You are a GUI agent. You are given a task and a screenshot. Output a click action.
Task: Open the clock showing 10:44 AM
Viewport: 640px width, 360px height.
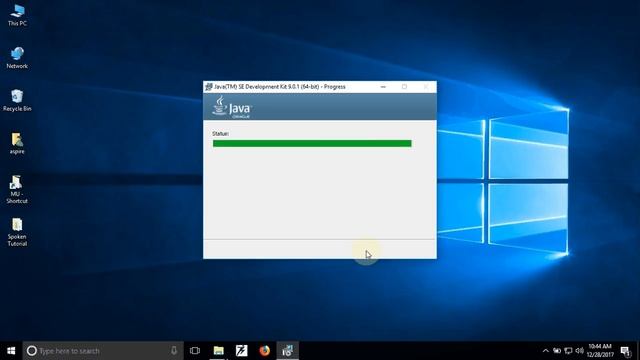pyautogui.click(x=600, y=351)
